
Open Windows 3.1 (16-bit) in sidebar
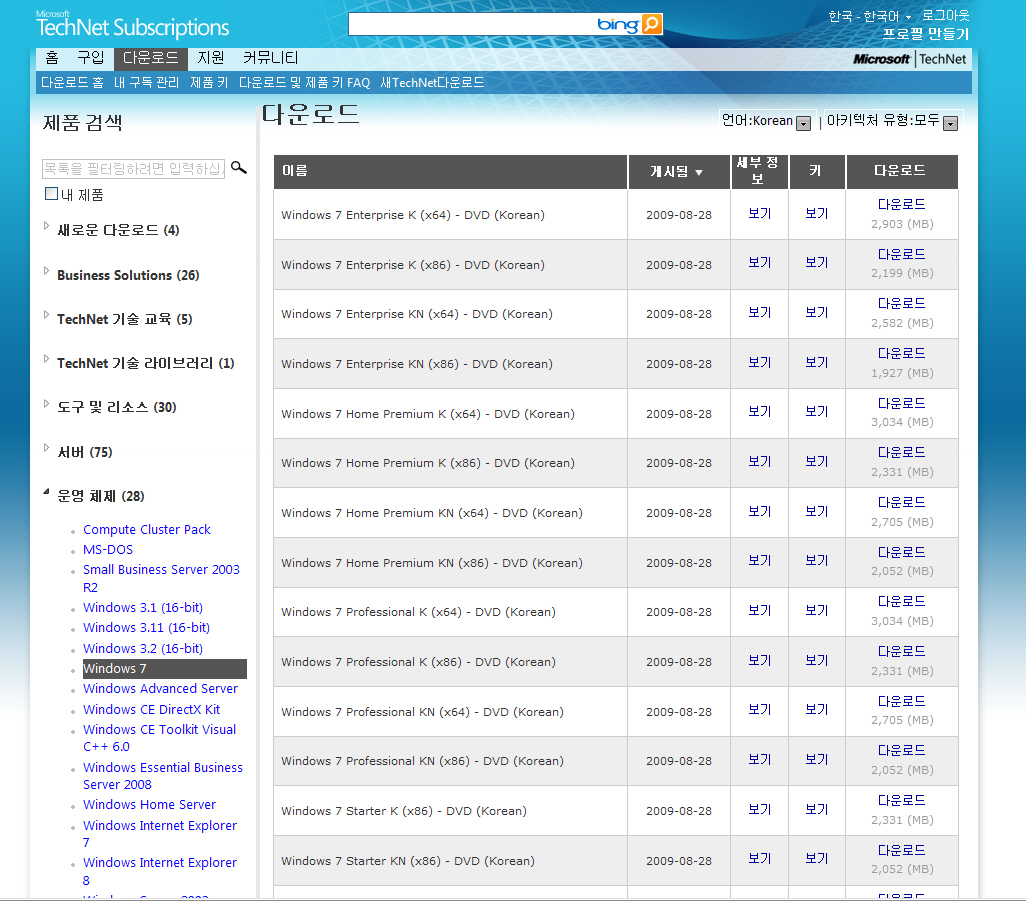[x=143, y=608]
